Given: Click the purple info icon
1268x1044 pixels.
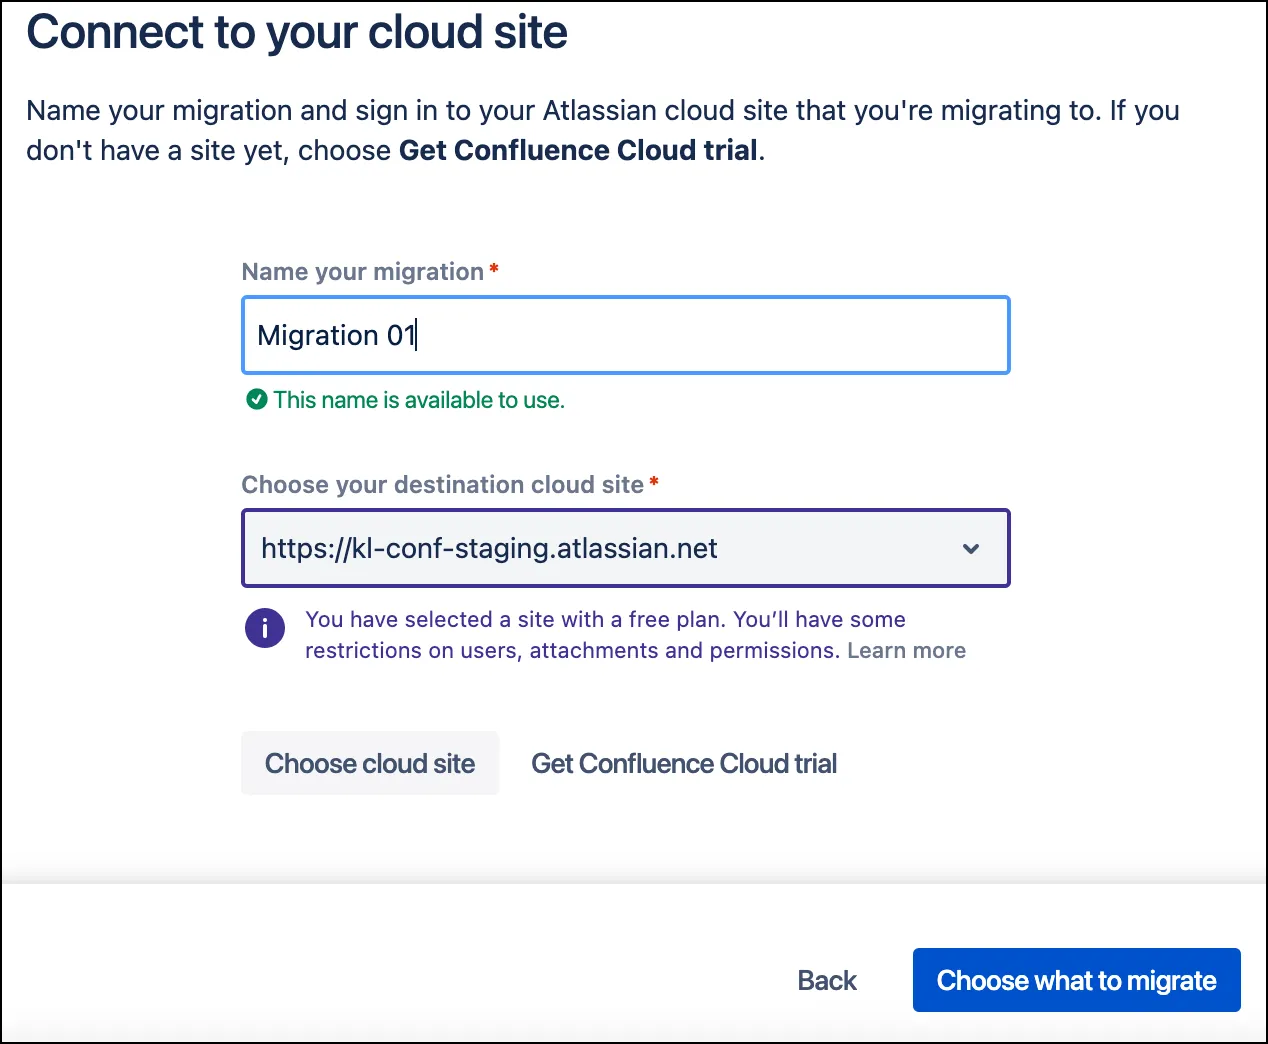Looking at the screenshot, I should [265, 628].
